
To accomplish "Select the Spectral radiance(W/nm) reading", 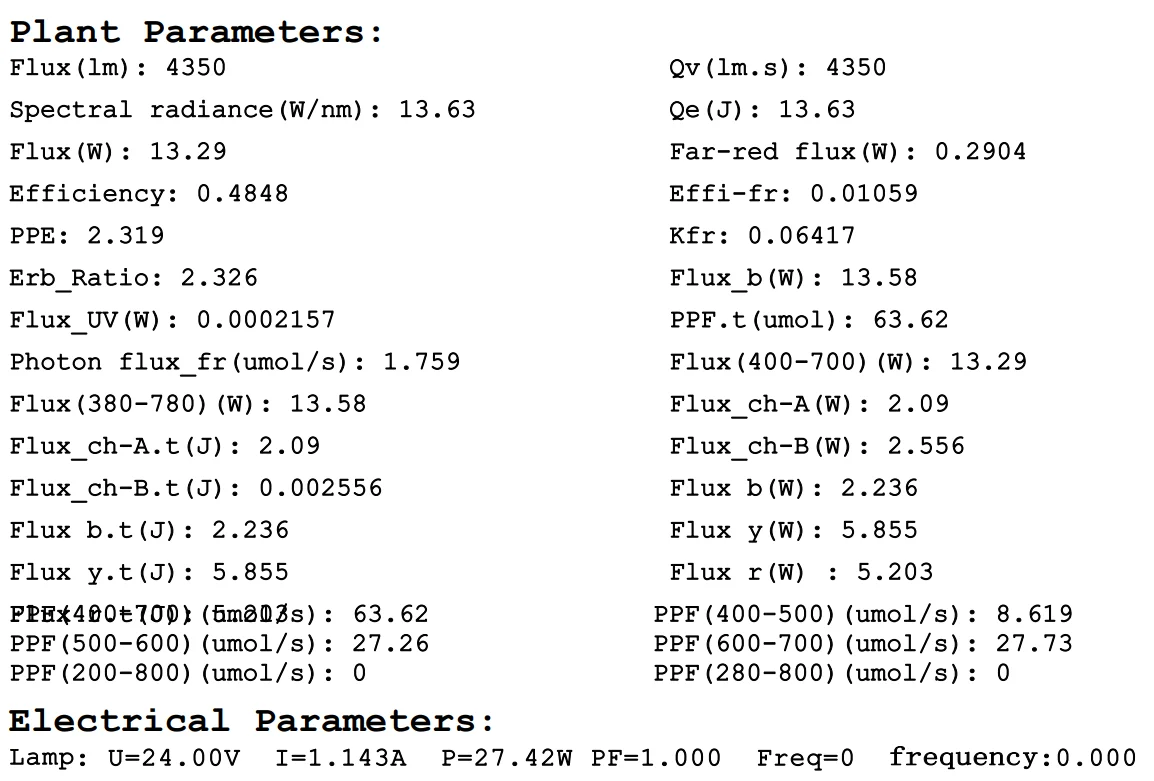I will coord(242,110).
